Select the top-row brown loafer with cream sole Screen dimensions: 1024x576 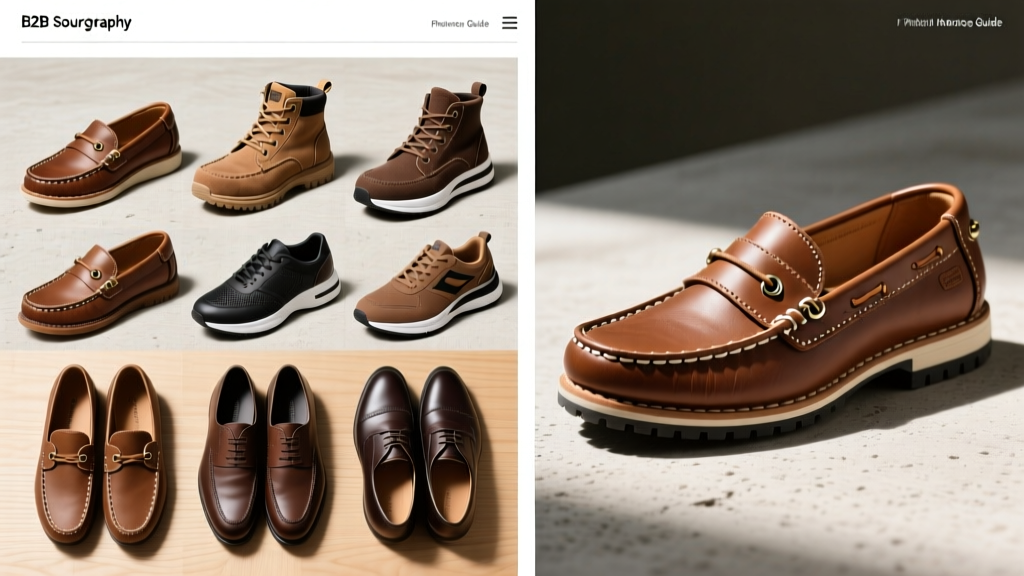tap(101, 155)
